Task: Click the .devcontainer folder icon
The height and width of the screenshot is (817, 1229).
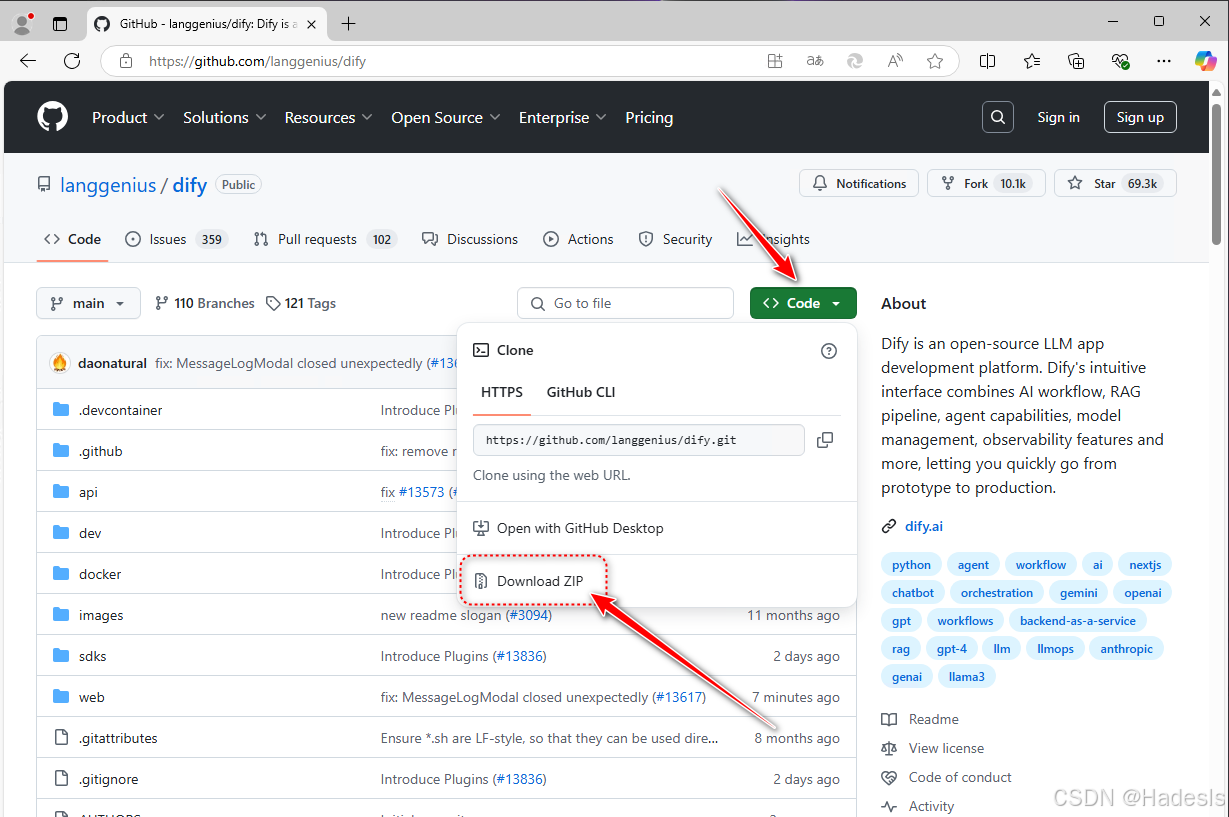Action: click(x=61, y=410)
